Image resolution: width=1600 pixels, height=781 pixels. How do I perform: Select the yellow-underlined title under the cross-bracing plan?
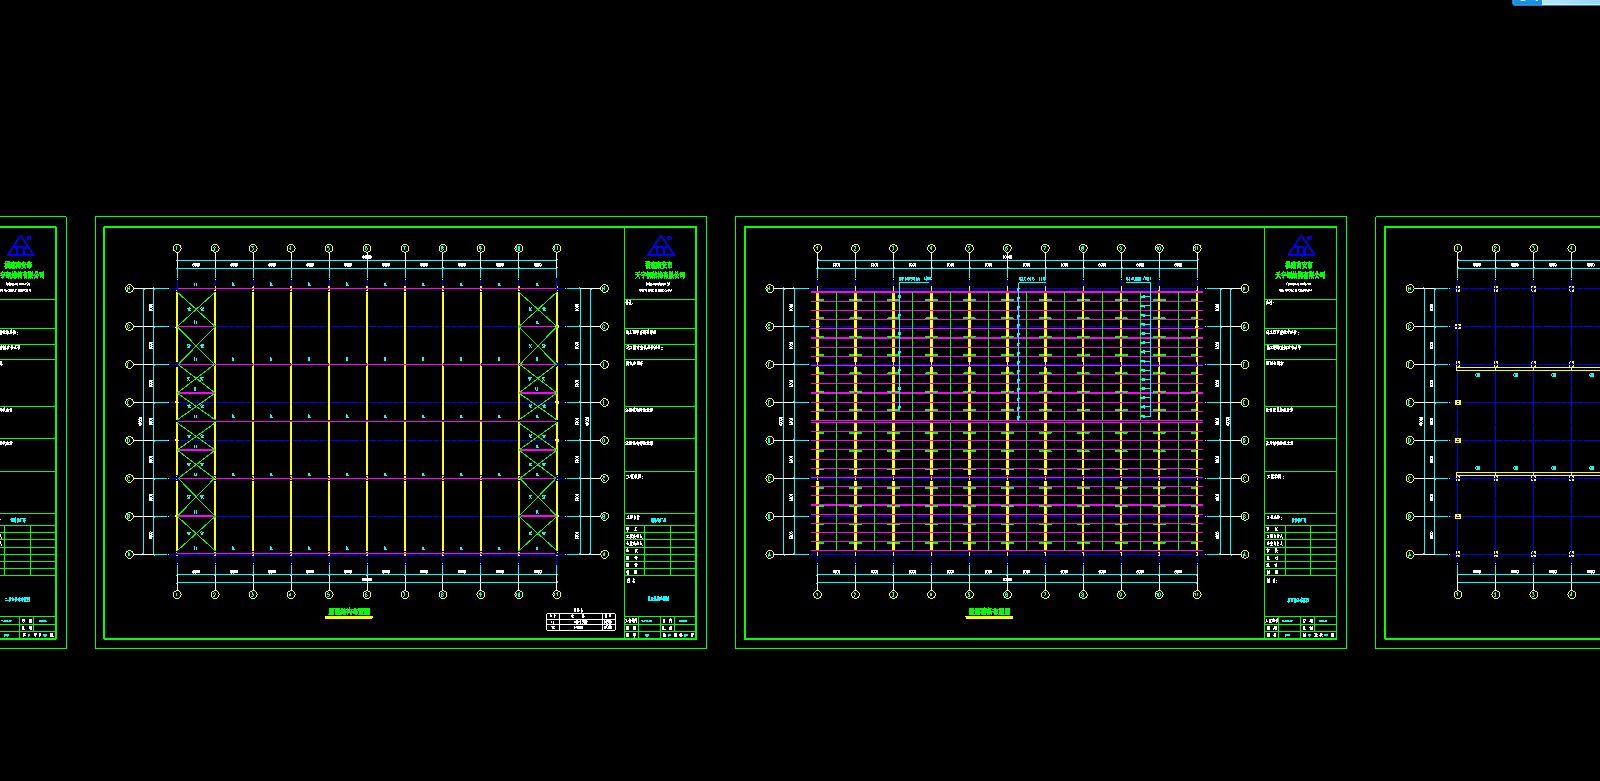click(x=349, y=612)
